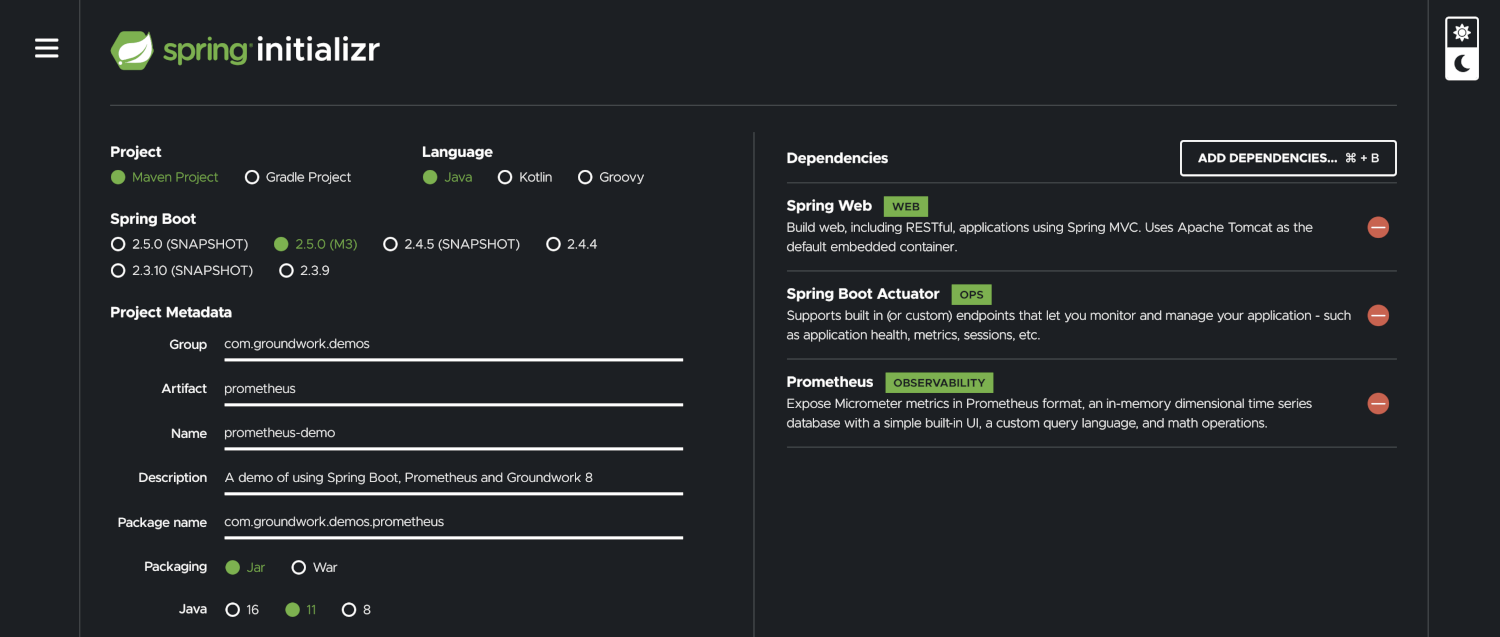
Task: Edit the Group field com.groundwork.demos
Action: click(x=453, y=344)
